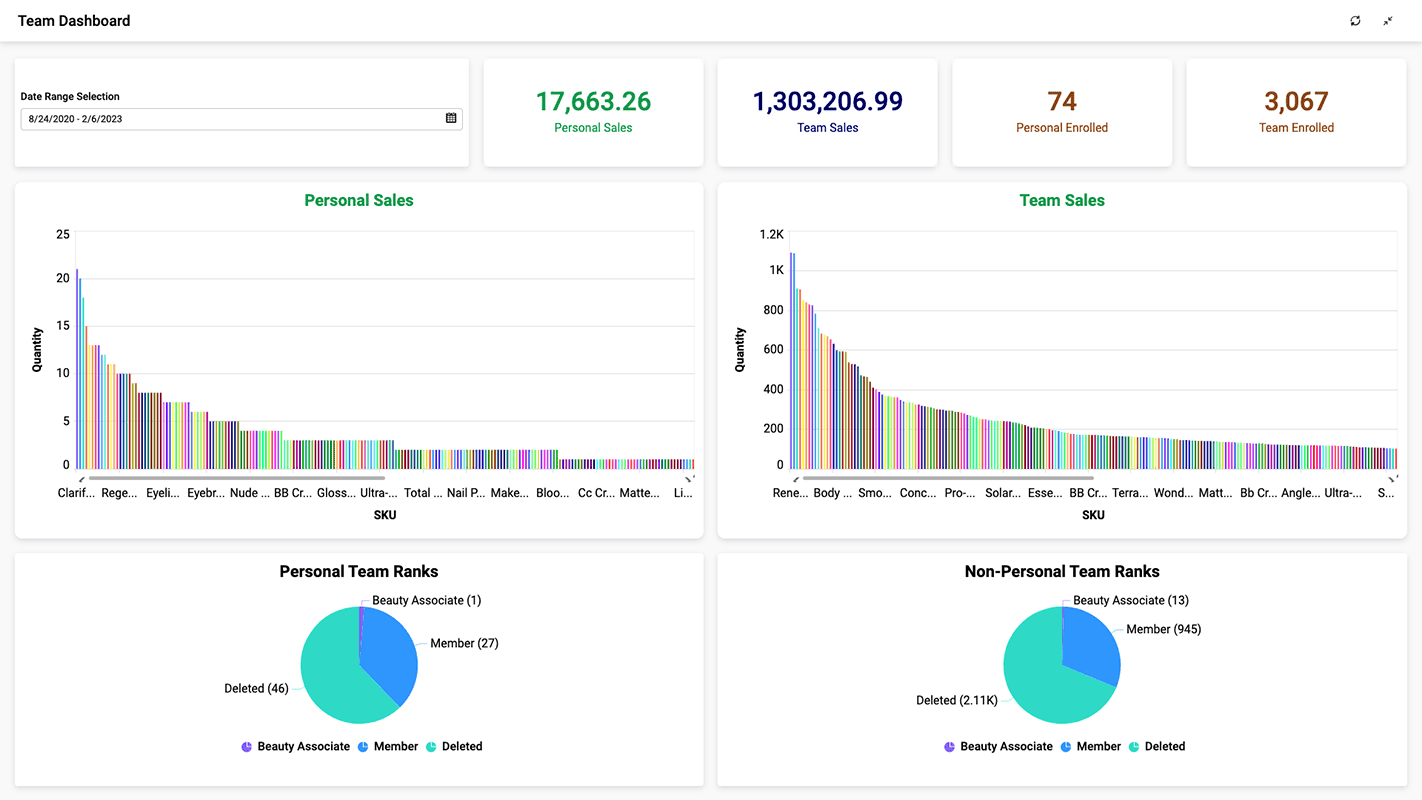Toggle Beauty Associate legend in Non-Personal Team Ranks
This screenshot has height=800, width=1422.
(x=999, y=747)
